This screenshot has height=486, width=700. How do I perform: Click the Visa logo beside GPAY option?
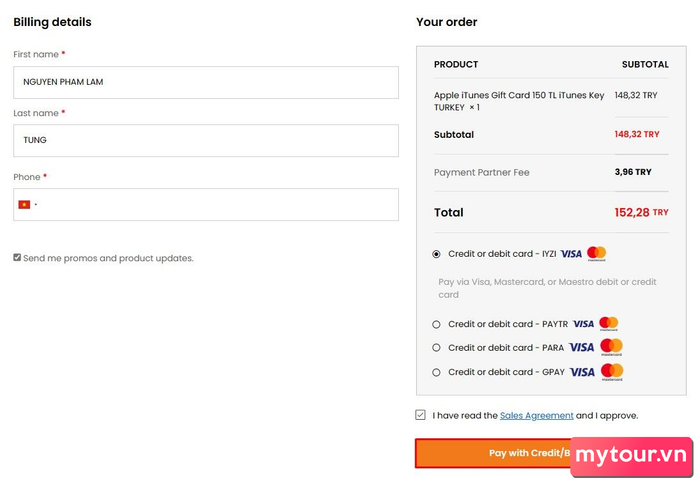[582, 372]
